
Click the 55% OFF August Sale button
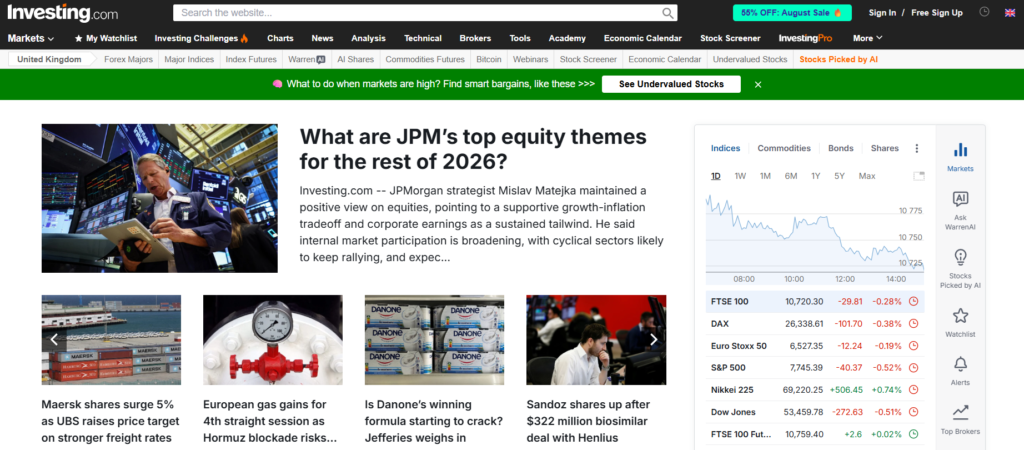click(x=792, y=12)
